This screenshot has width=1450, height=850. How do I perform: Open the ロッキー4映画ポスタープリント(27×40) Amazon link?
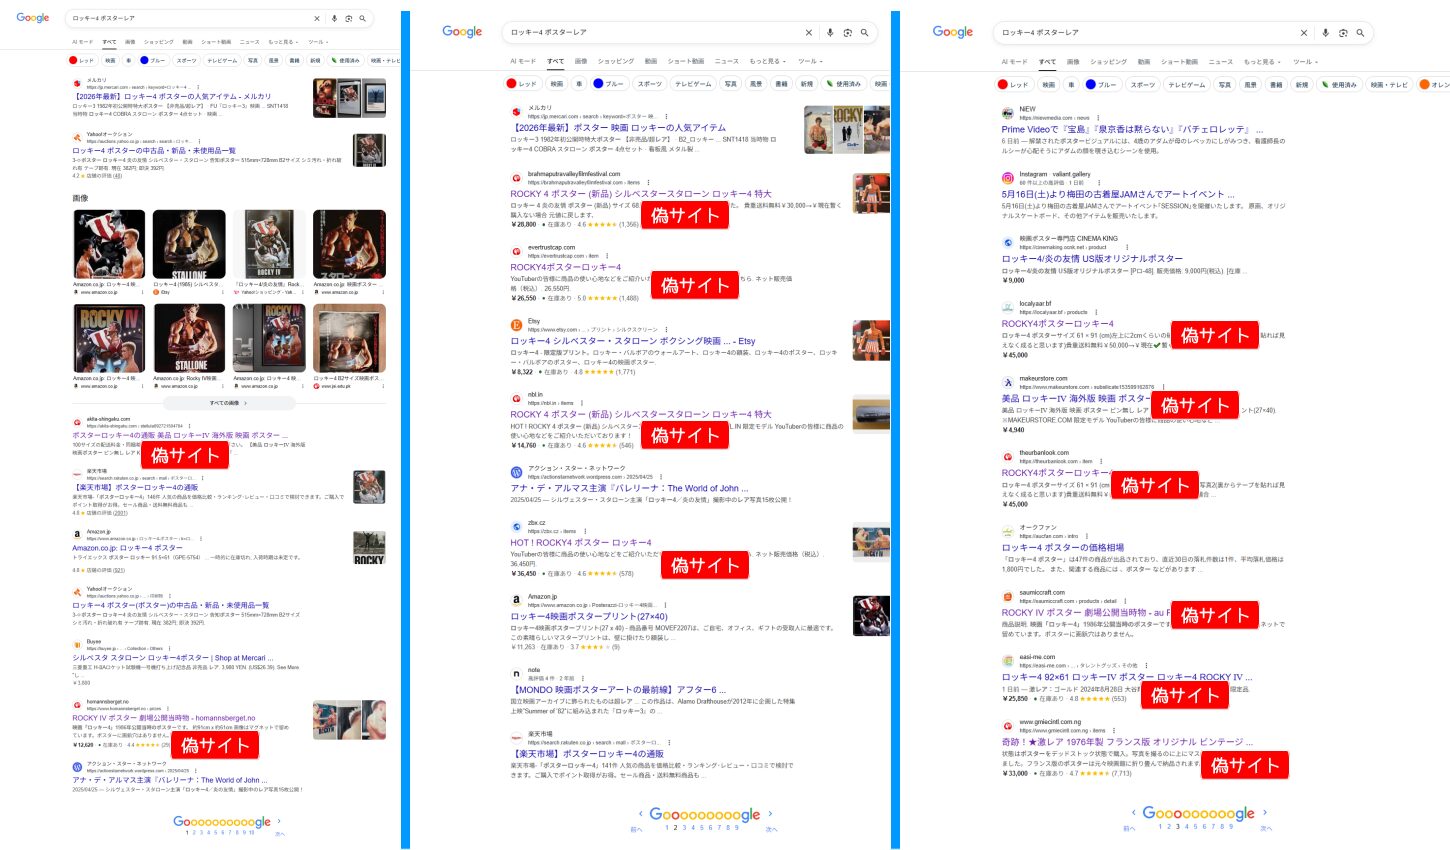tap(589, 616)
